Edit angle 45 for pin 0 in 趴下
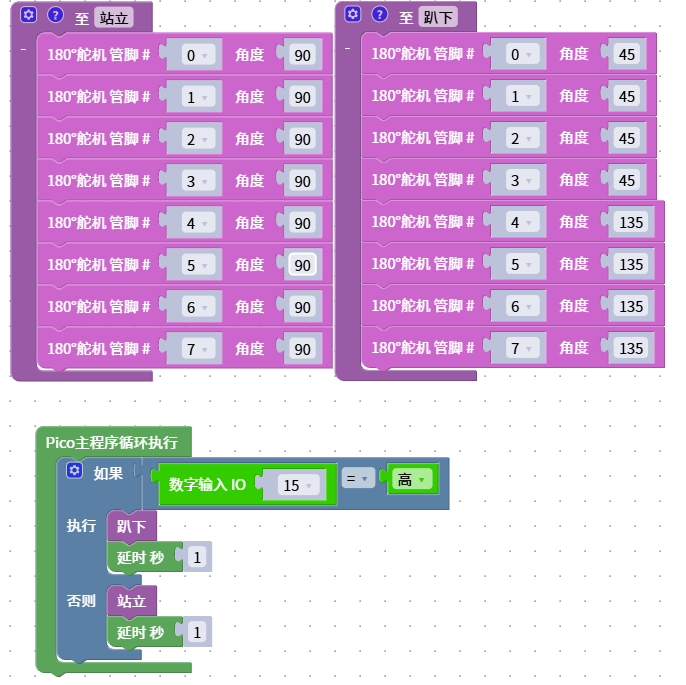Viewport: 686px width, 685px height. pyautogui.click(x=626, y=54)
